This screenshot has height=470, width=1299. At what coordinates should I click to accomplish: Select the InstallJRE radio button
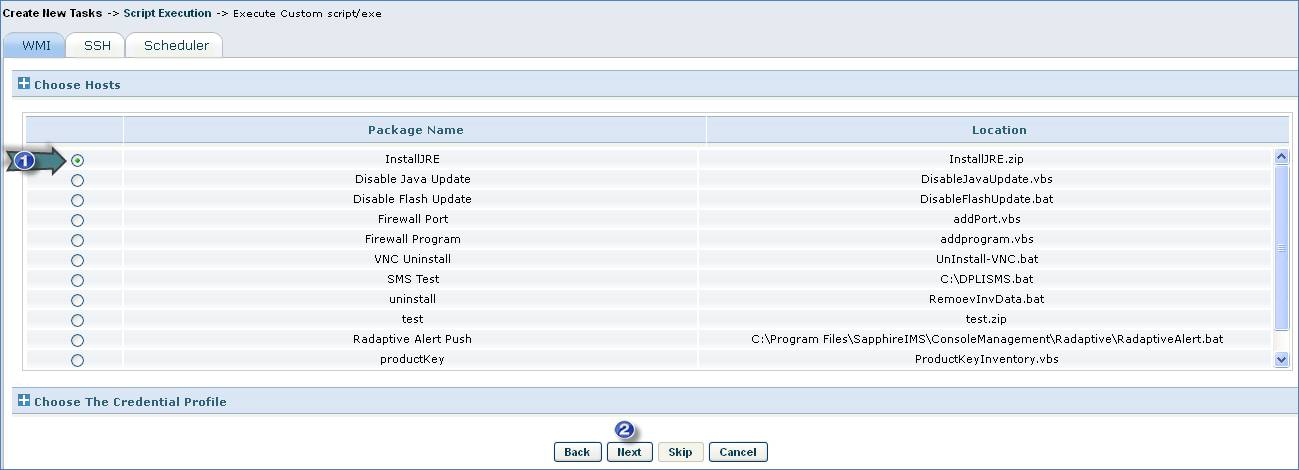pos(77,160)
